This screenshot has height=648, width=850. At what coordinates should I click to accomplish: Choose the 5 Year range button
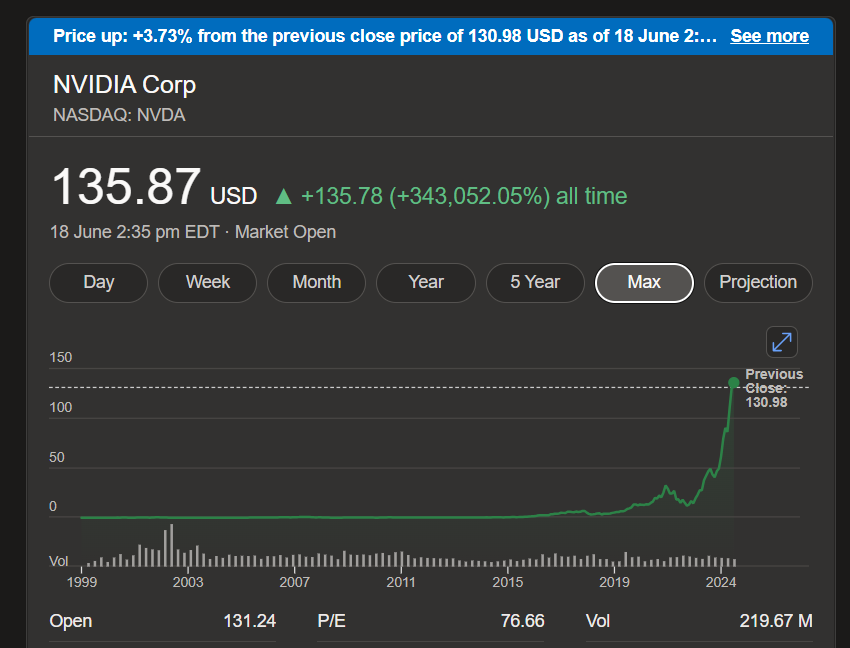click(x=535, y=283)
